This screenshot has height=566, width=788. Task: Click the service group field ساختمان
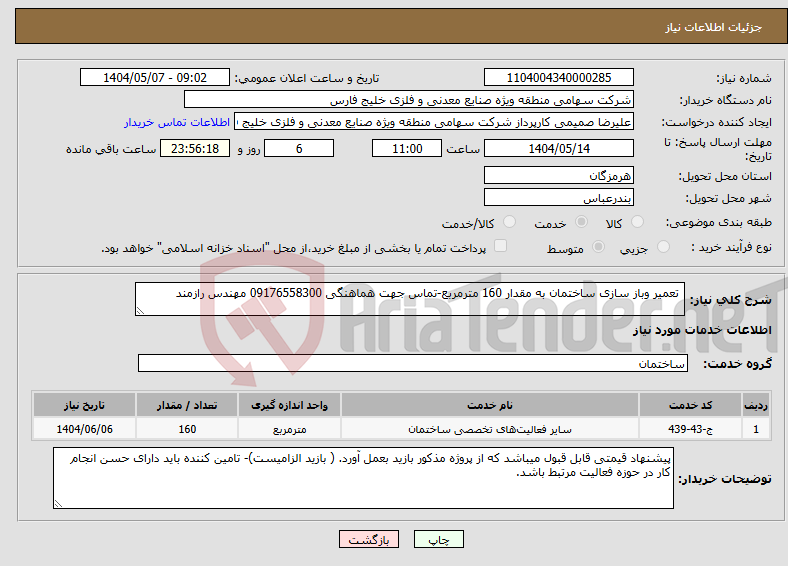coord(413,363)
